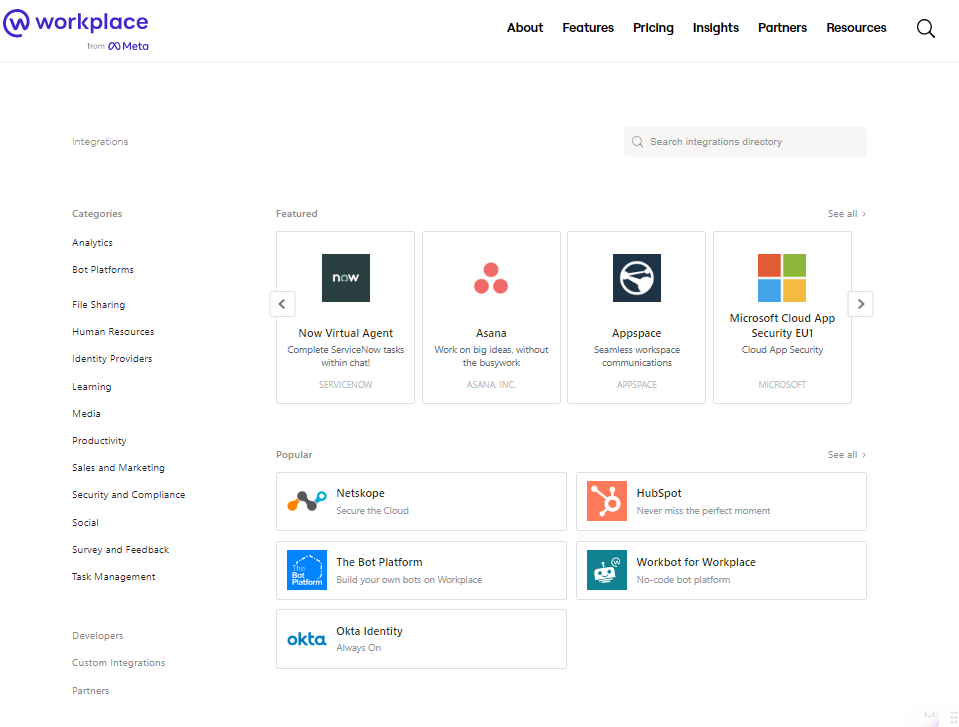Show previous featured integrations with left arrow
959x727 pixels.
point(282,304)
